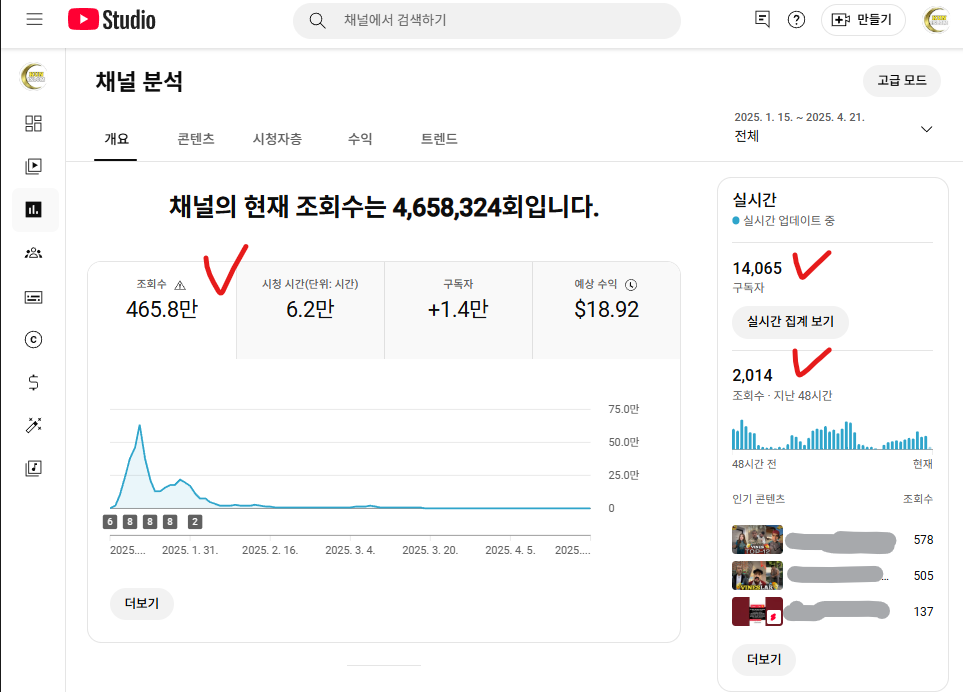Open Customization magic wand sidebar icon

(x=33, y=425)
